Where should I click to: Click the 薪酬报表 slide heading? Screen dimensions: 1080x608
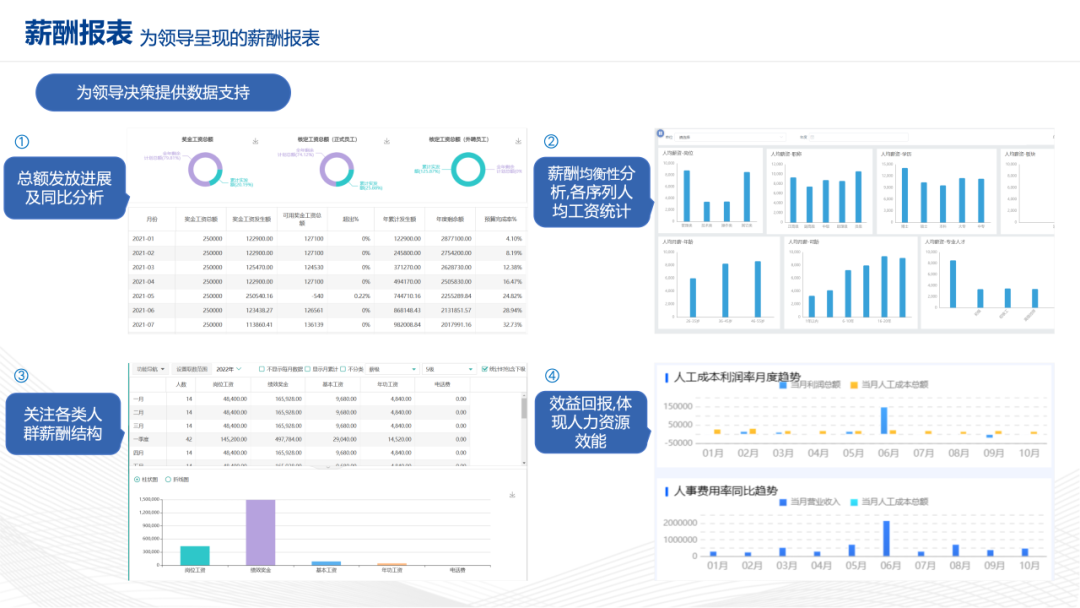79,33
